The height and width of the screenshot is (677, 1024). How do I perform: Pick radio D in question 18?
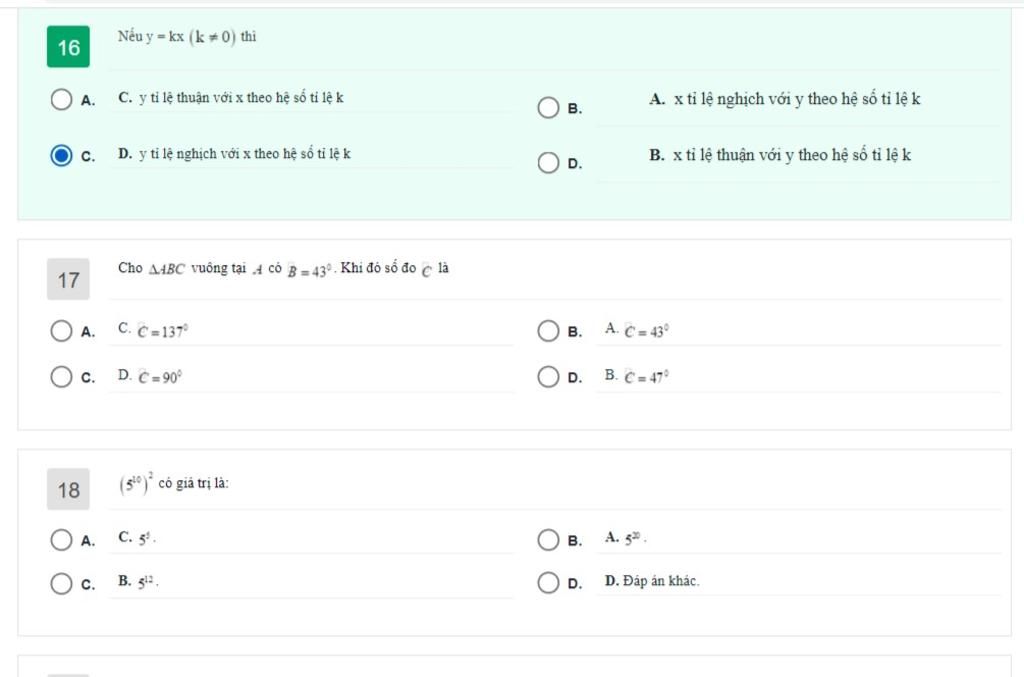548,584
